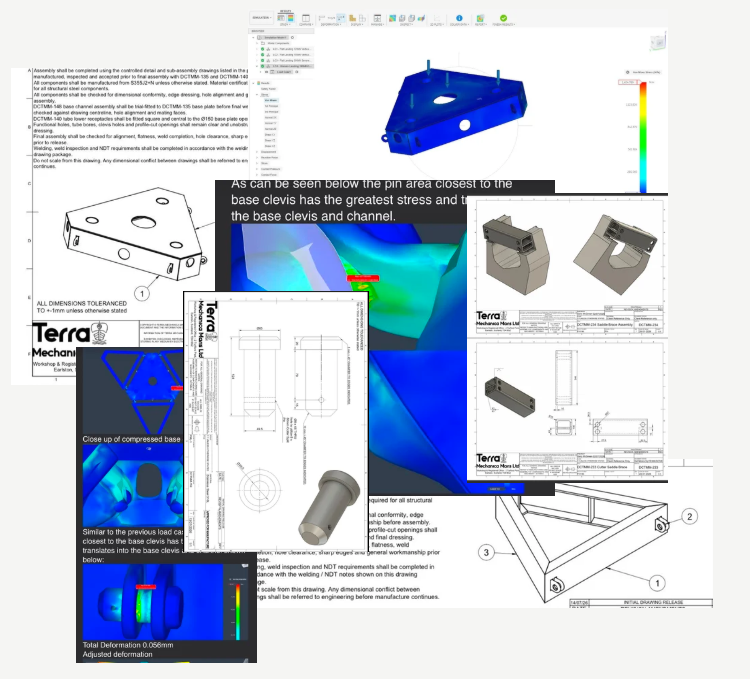Click the Finish Results green check icon

point(504,18)
